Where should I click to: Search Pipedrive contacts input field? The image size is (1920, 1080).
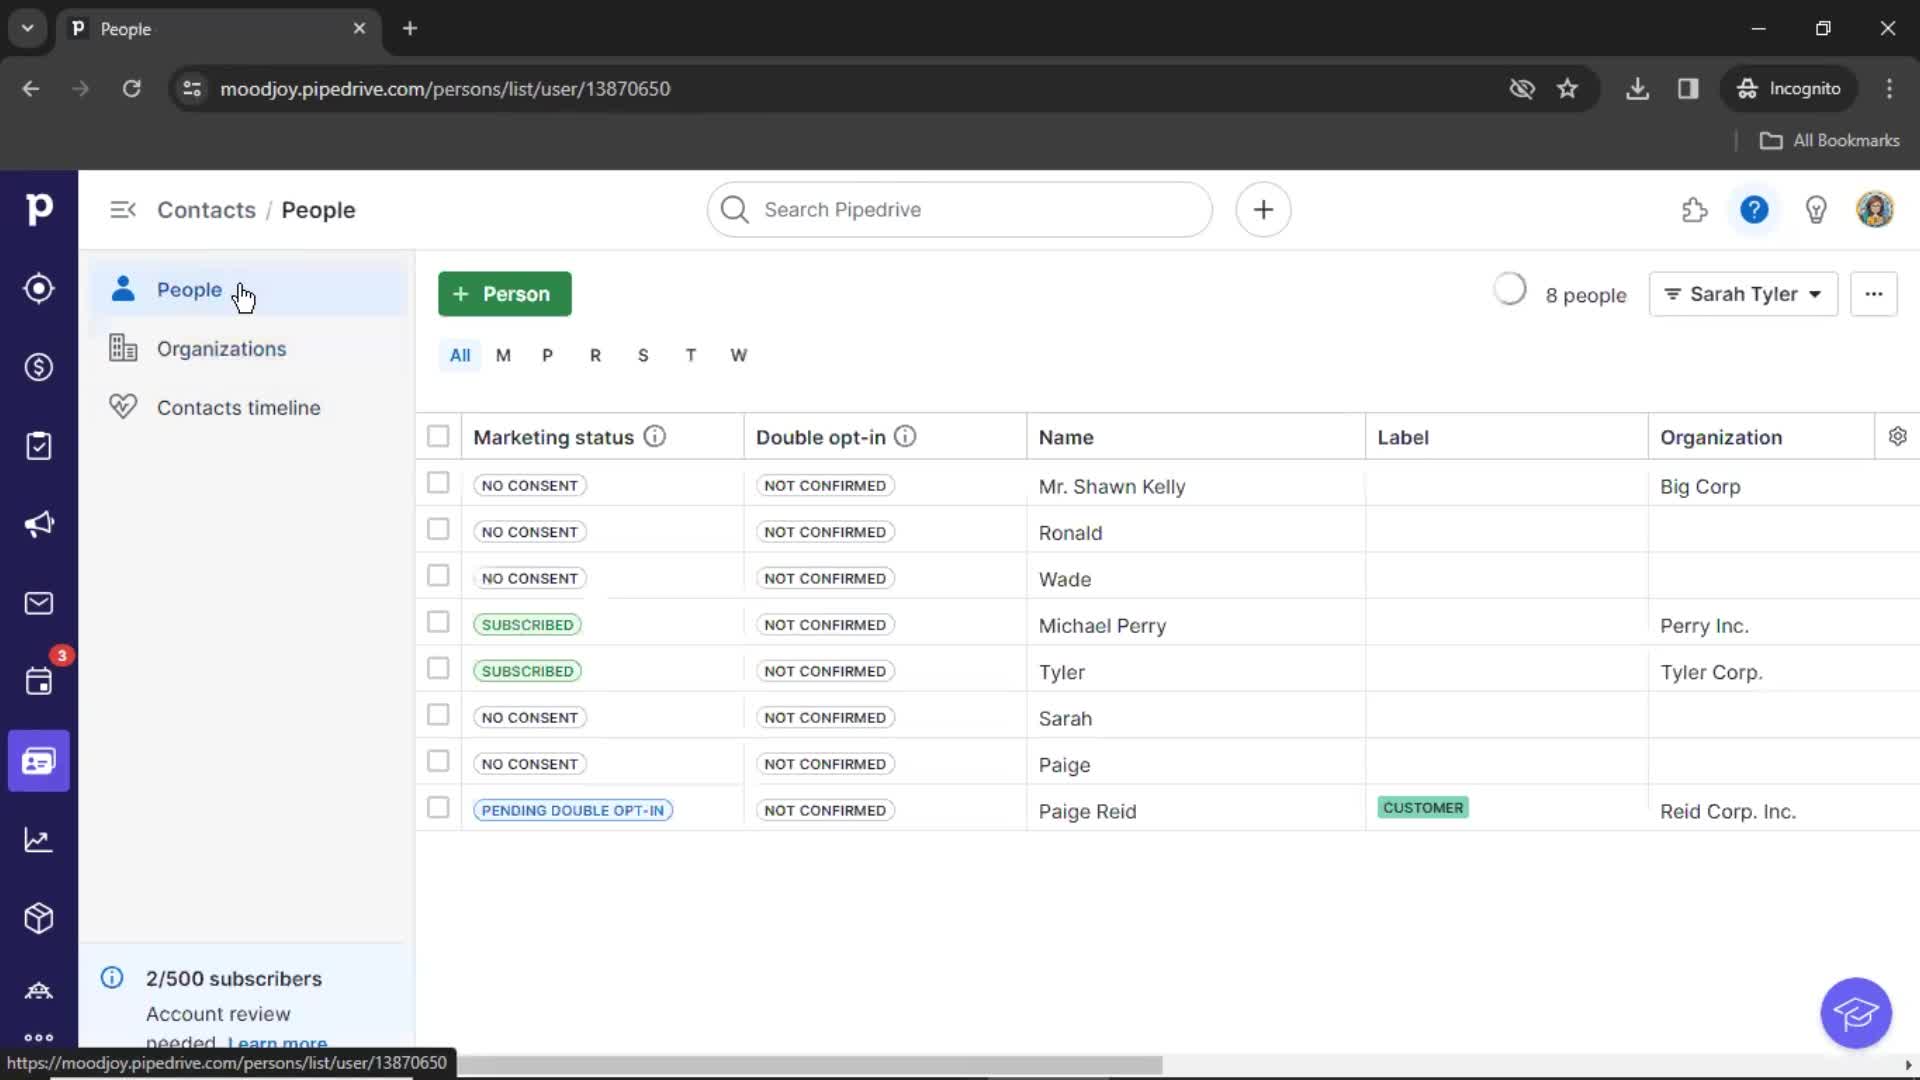click(x=960, y=210)
